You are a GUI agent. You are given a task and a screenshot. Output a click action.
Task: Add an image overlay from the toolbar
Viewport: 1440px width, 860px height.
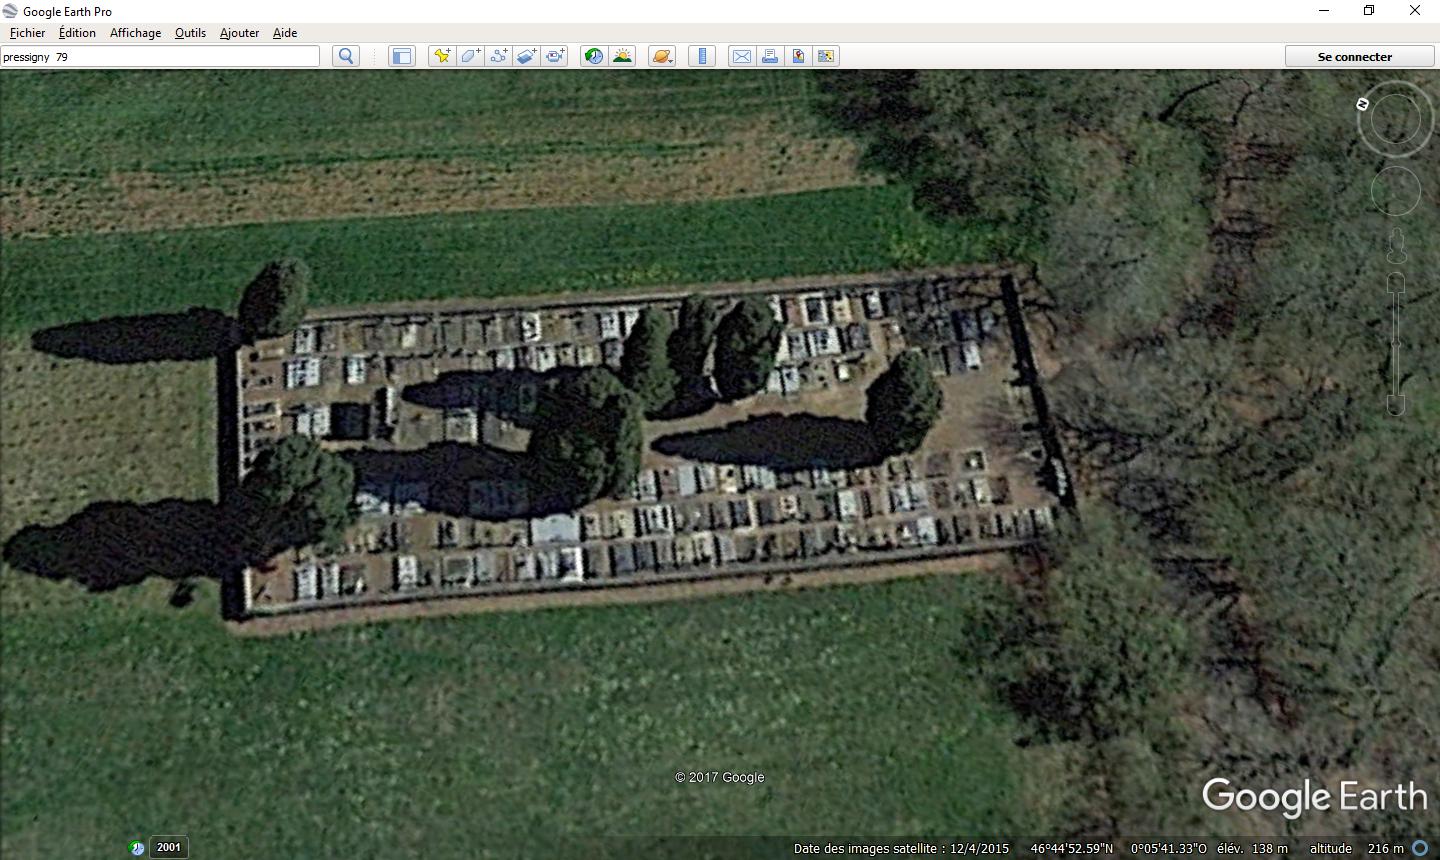click(526, 56)
